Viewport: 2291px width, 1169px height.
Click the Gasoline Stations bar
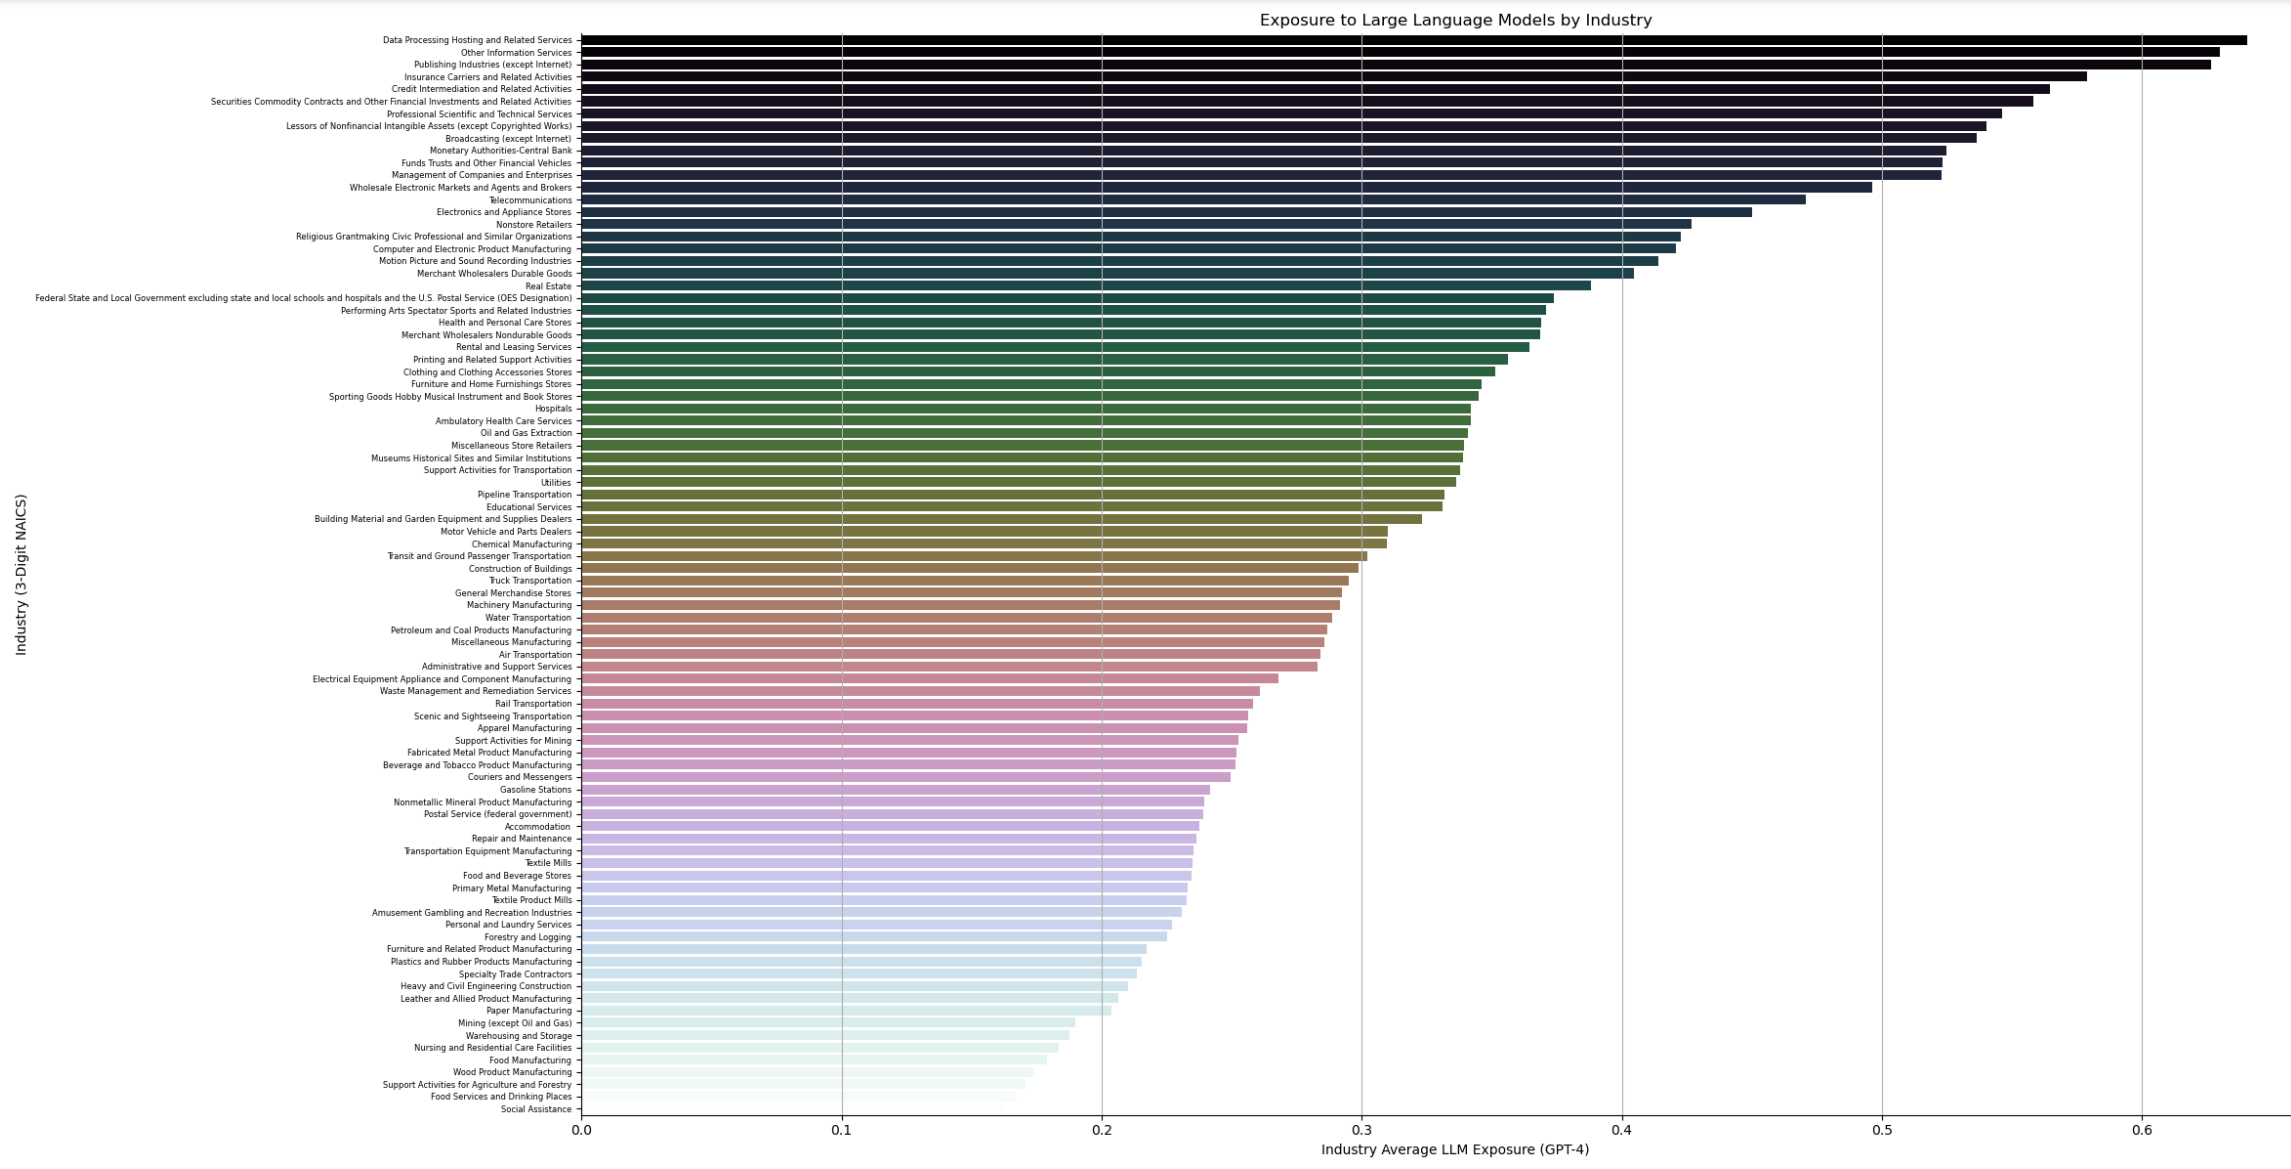(895, 790)
